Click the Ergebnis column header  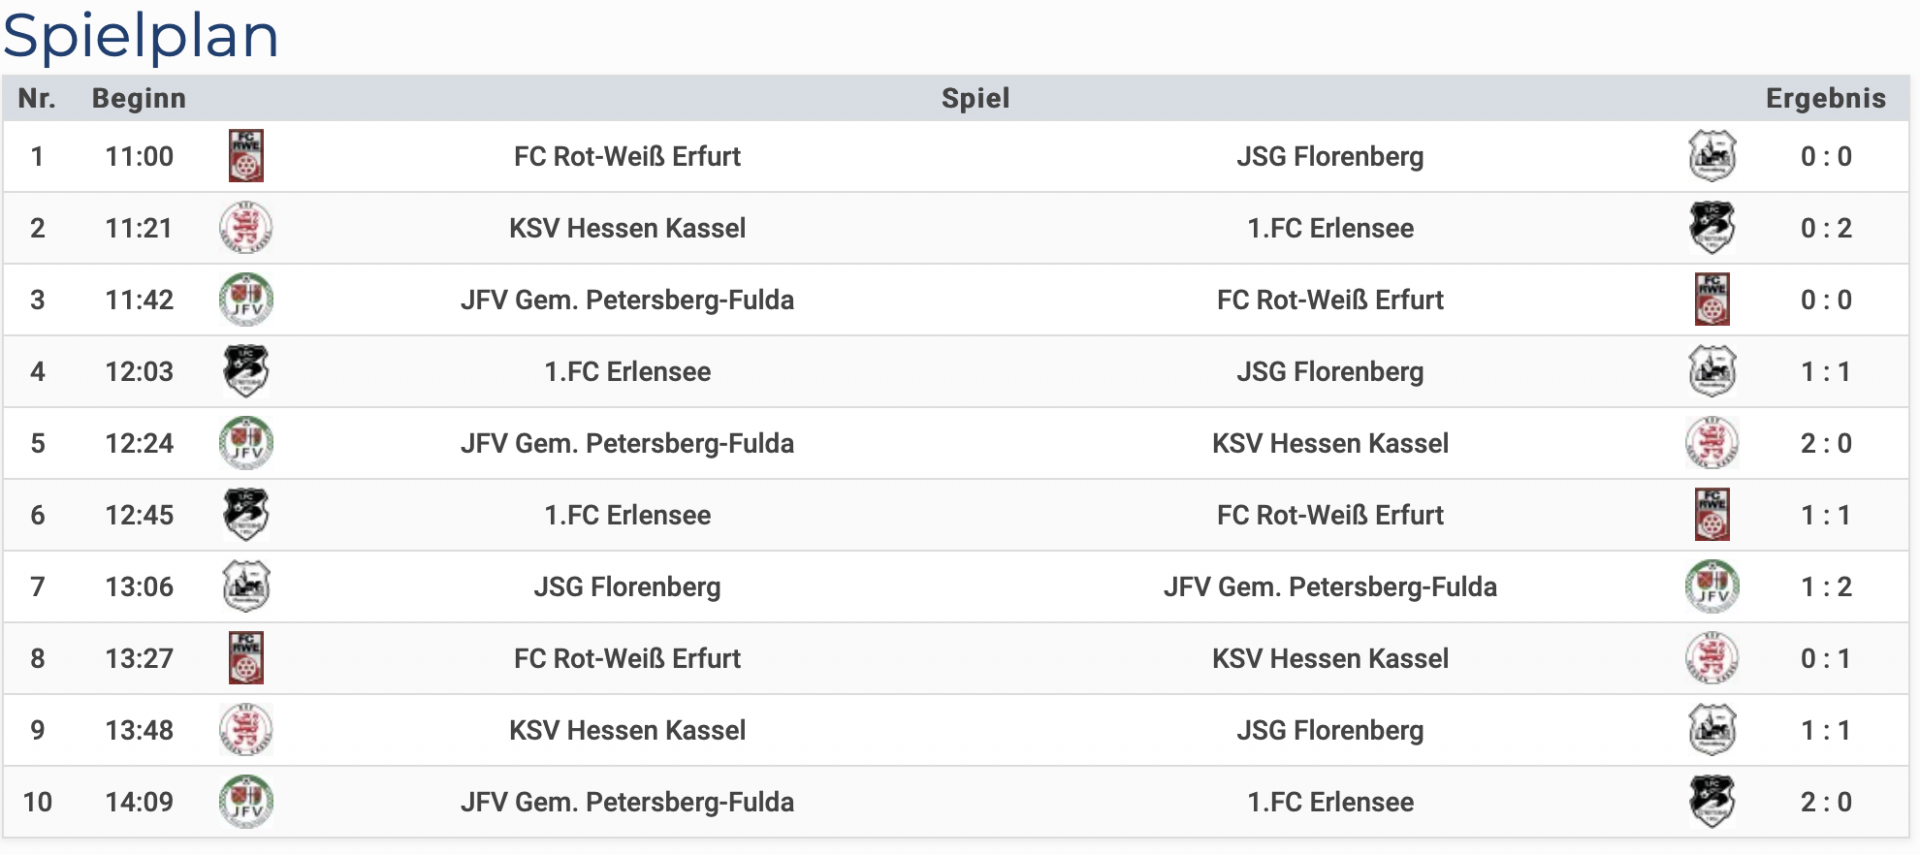pyautogui.click(x=1825, y=98)
